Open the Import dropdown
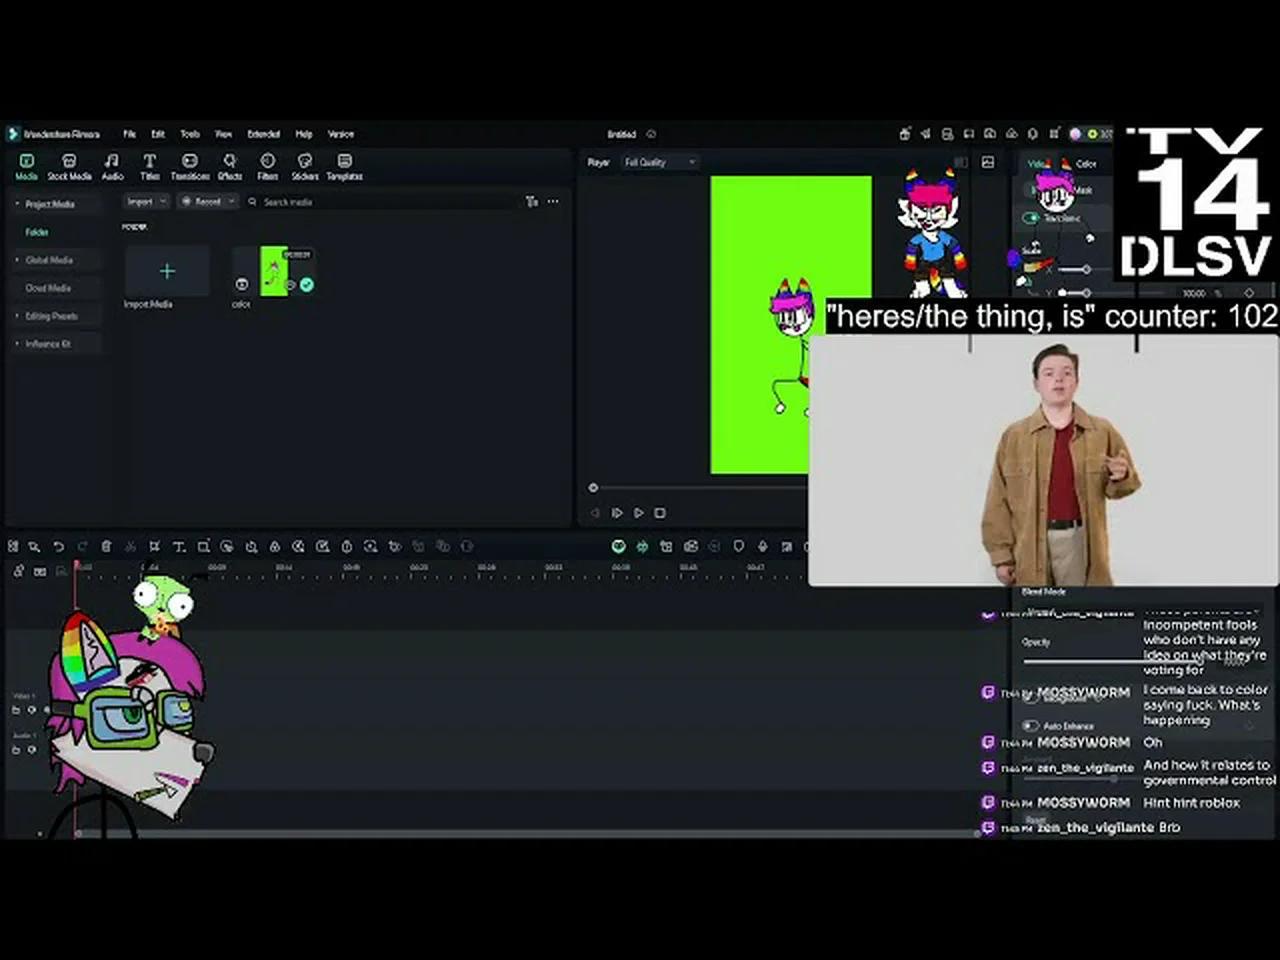Image resolution: width=1280 pixels, height=960 pixels. (146, 202)
